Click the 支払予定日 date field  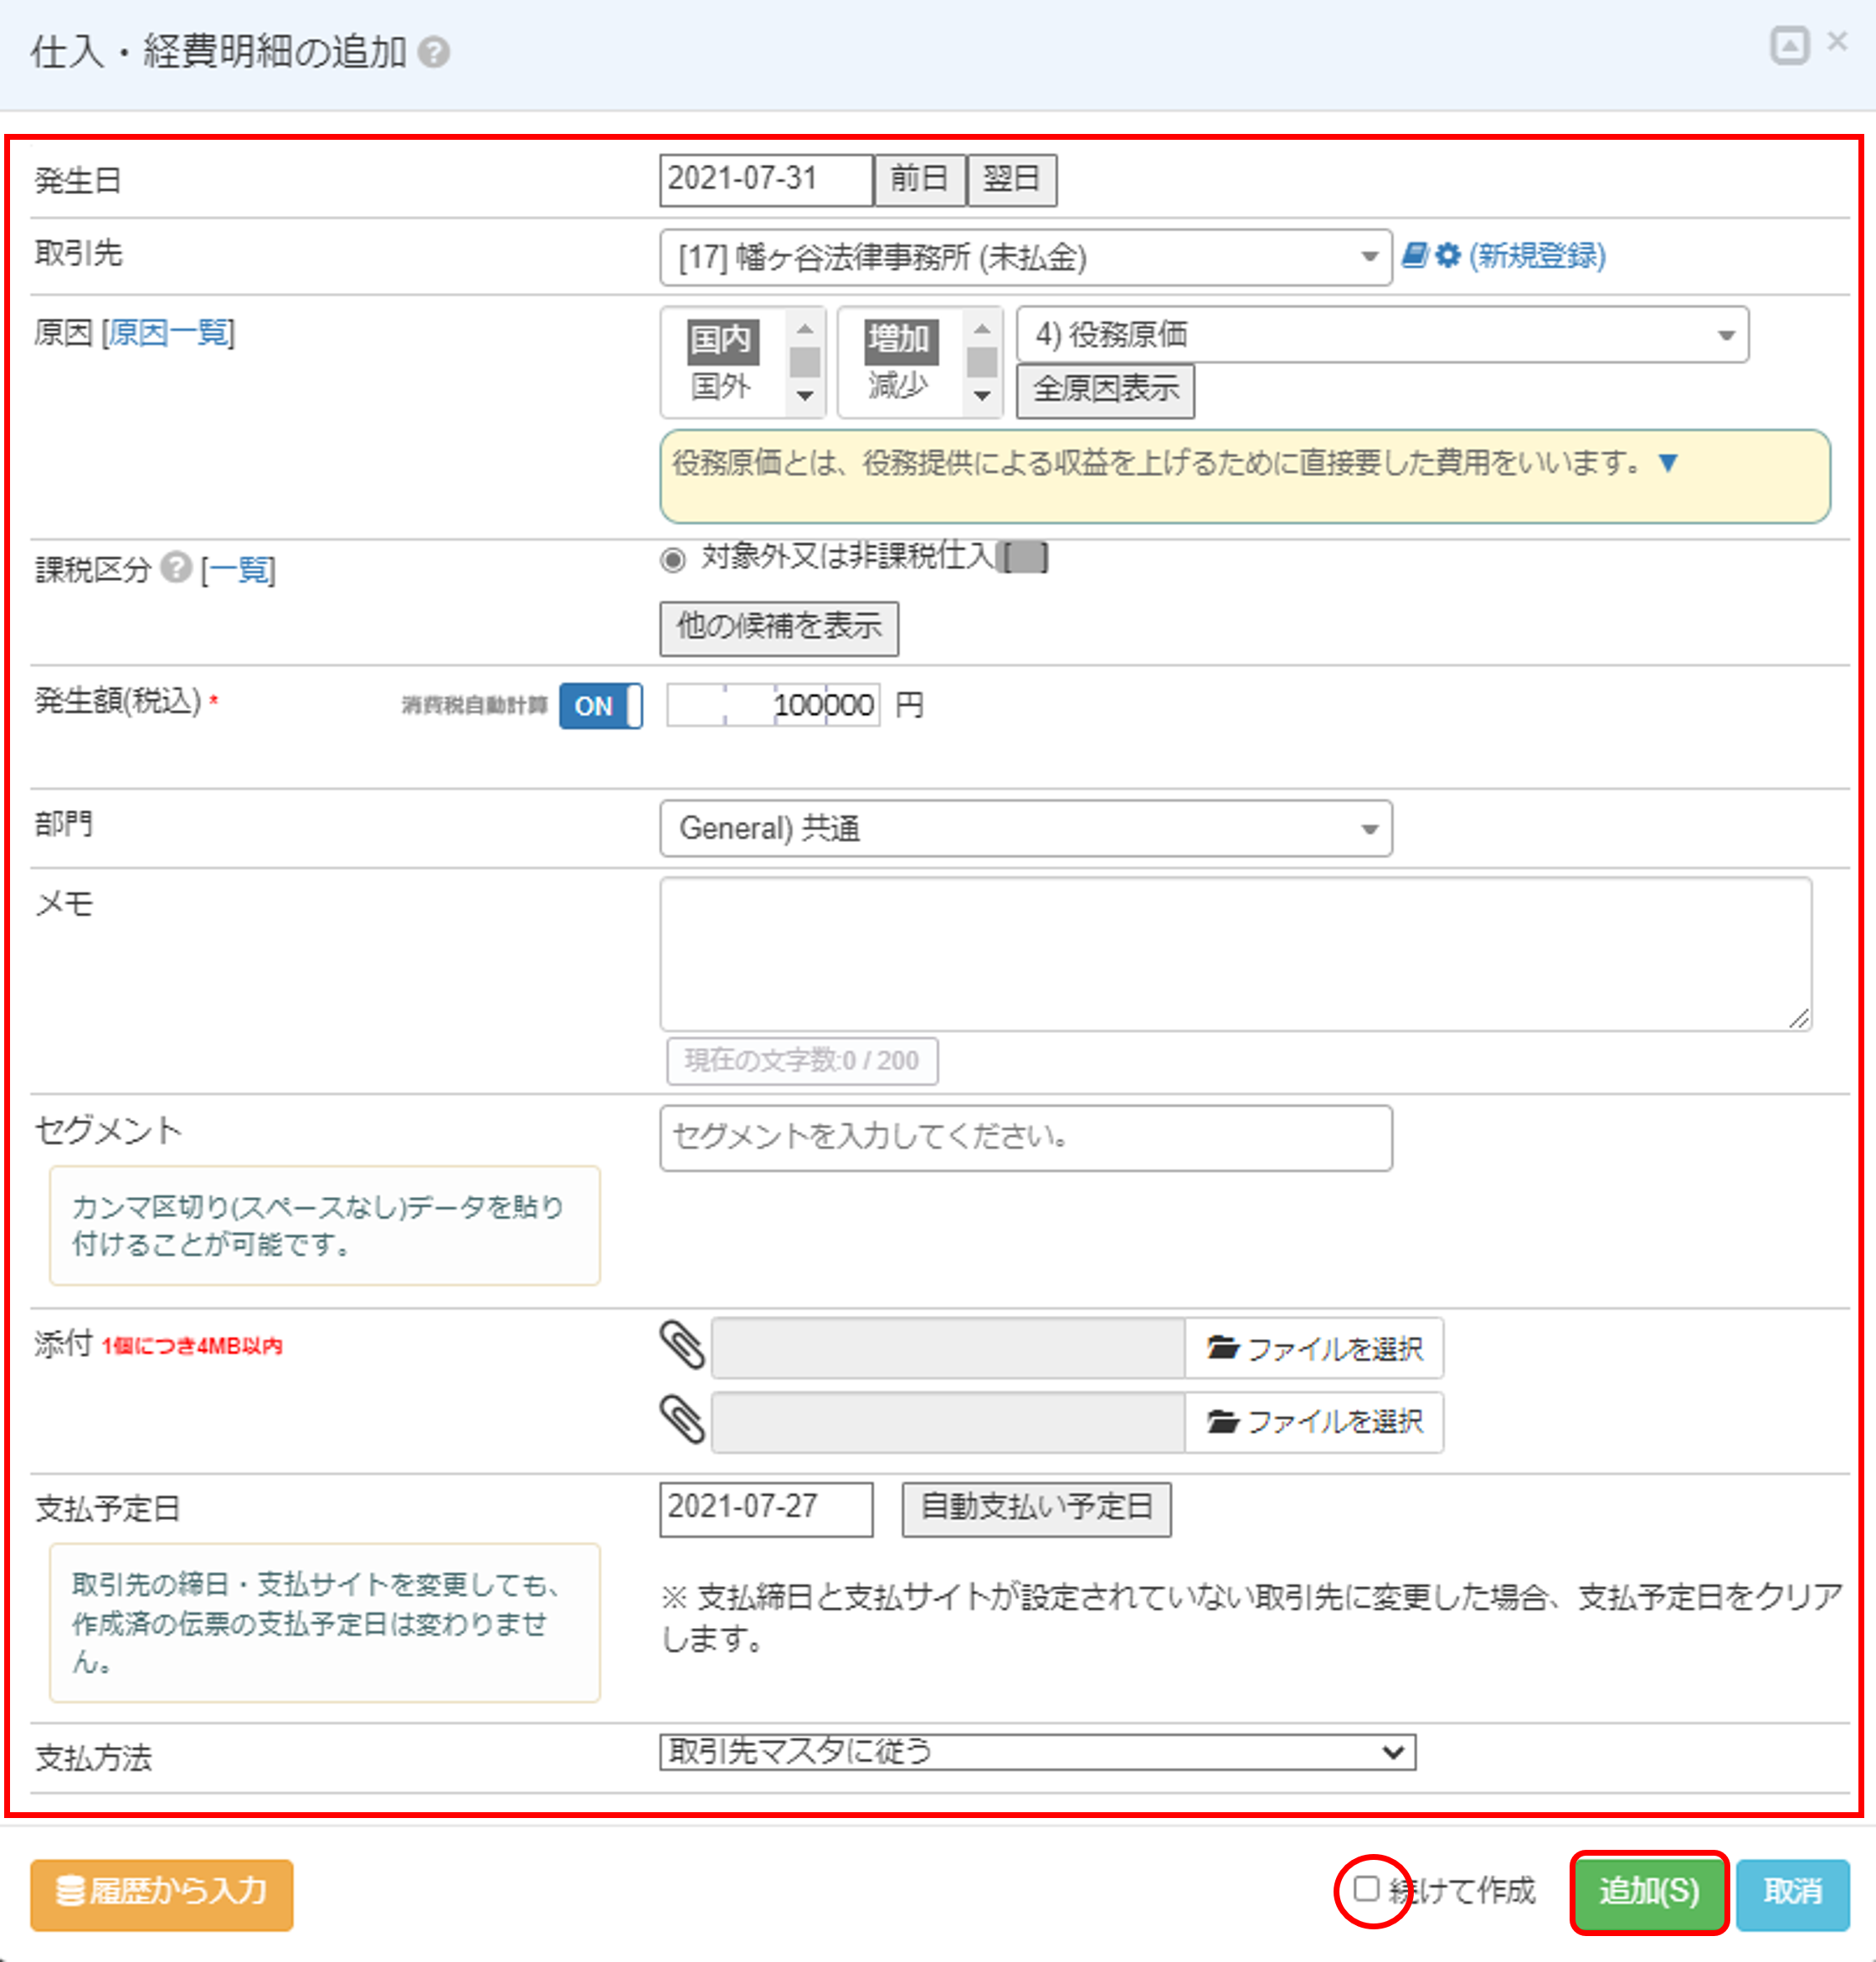766,1508
